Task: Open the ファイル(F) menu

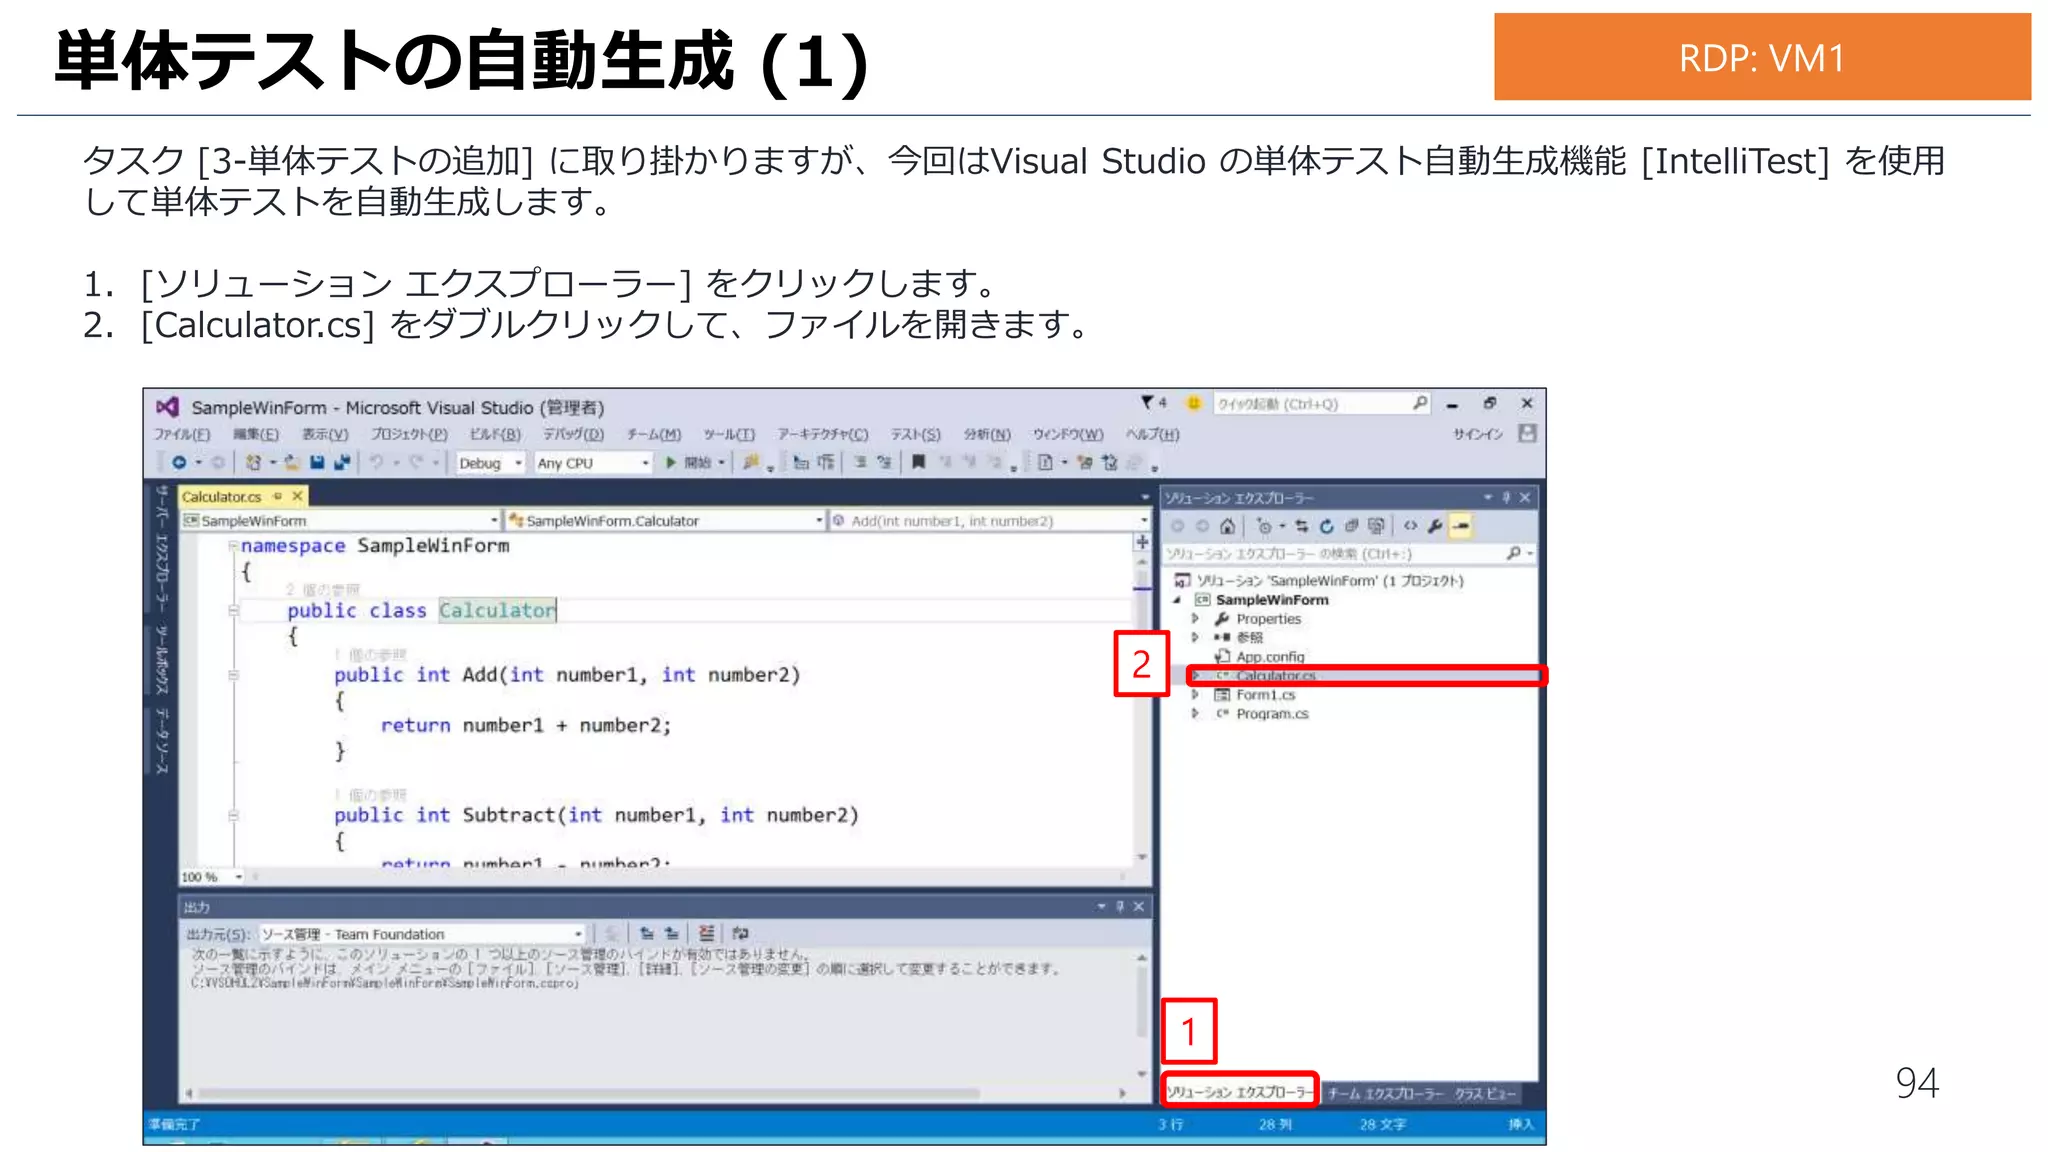Action: click(182, 434)
